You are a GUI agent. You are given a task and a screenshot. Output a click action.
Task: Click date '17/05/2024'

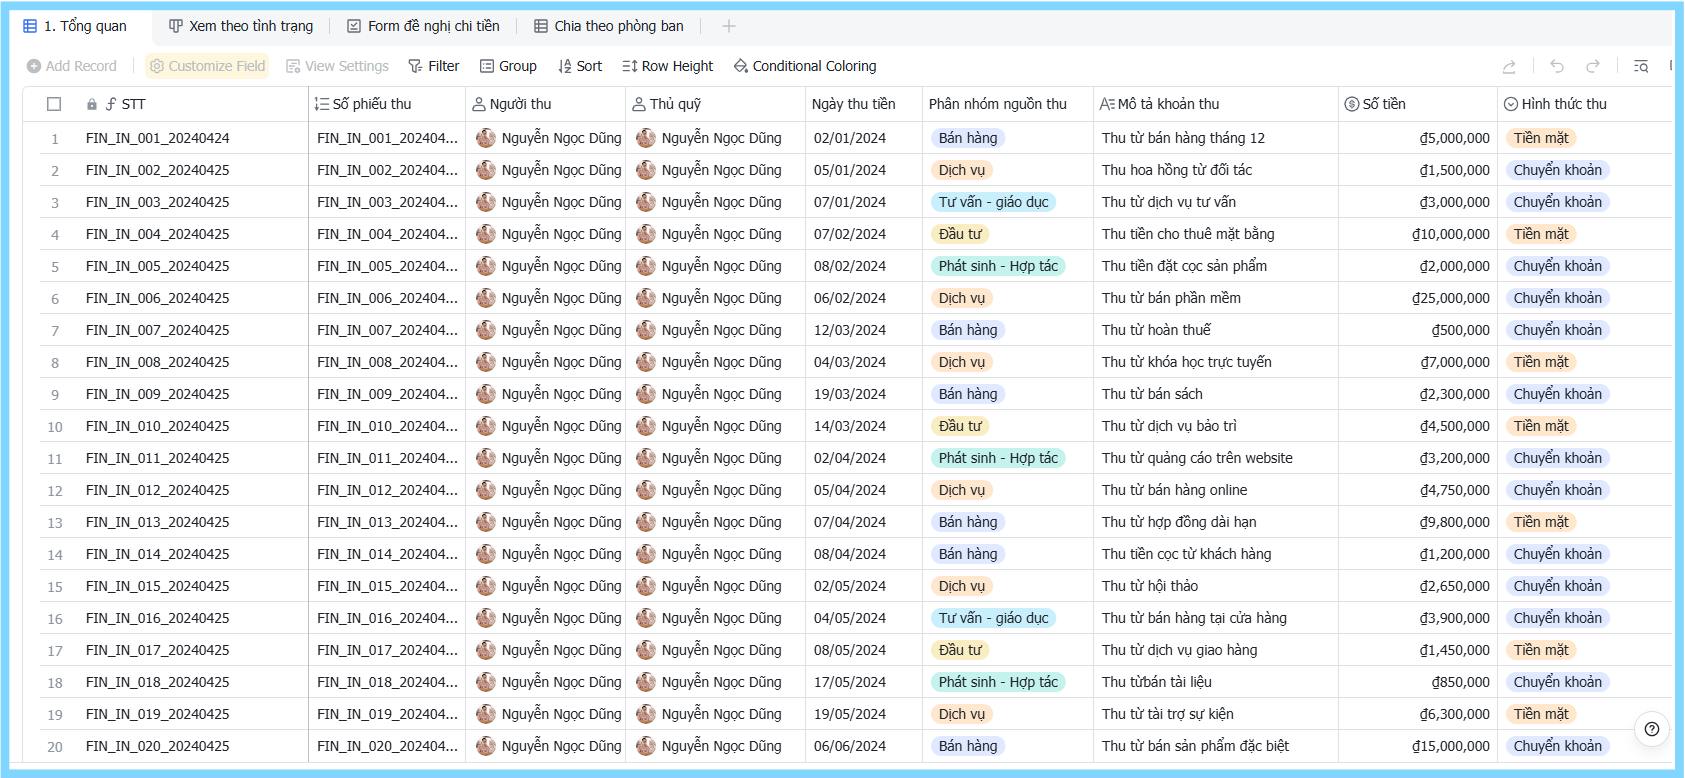[x=849, y=682]
